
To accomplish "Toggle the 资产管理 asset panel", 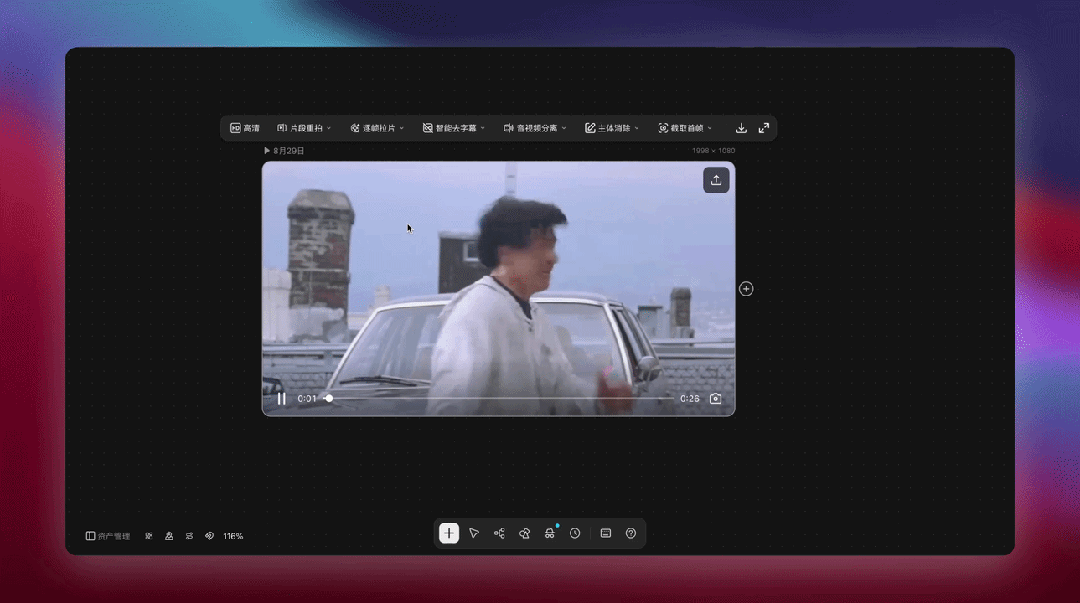I will click(x=107, y=536).
